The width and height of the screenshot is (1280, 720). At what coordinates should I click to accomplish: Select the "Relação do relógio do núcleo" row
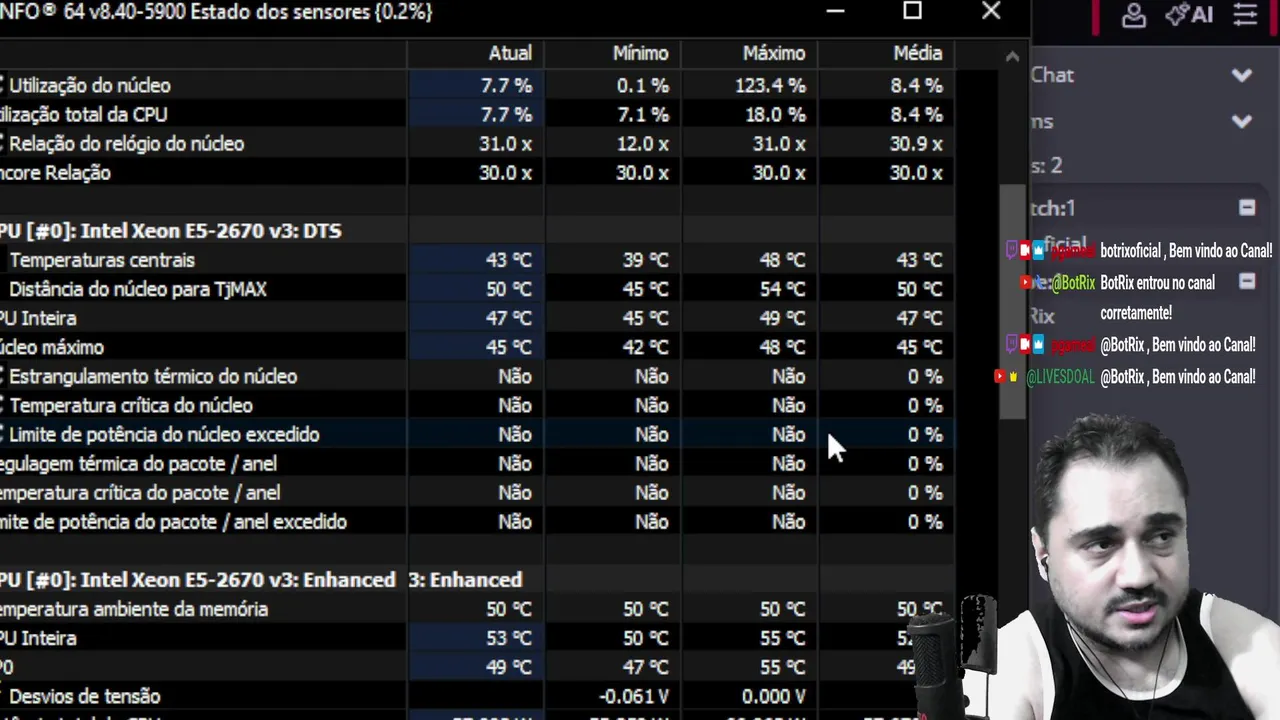click(477, 144)
